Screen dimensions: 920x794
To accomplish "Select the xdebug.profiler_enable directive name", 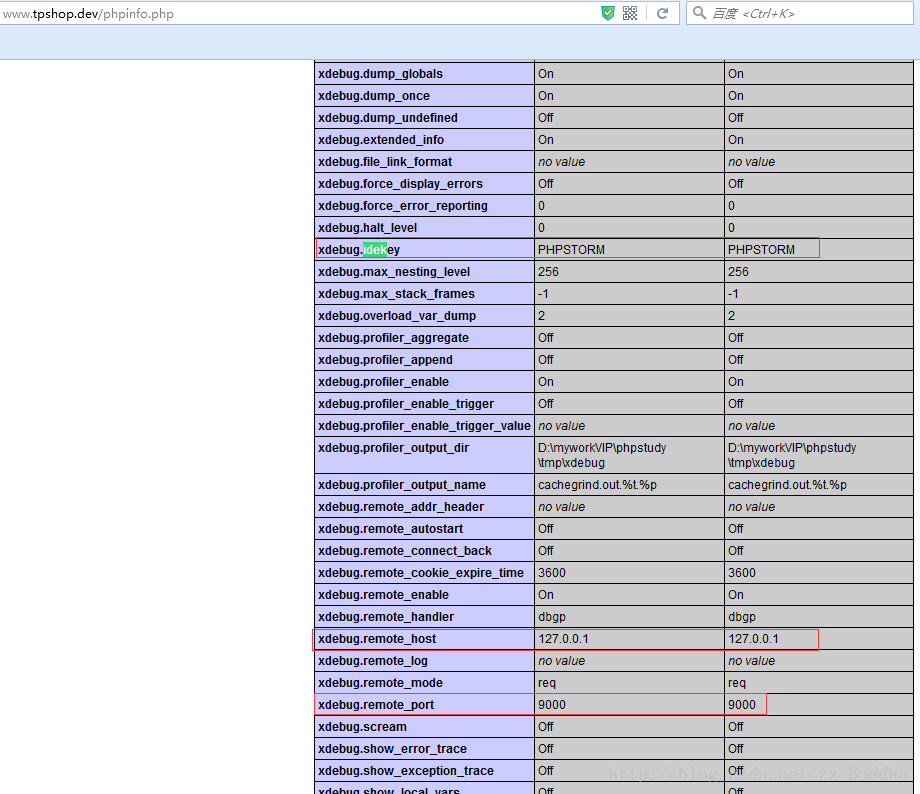I will pyautogui.click(x=383, y=382).
